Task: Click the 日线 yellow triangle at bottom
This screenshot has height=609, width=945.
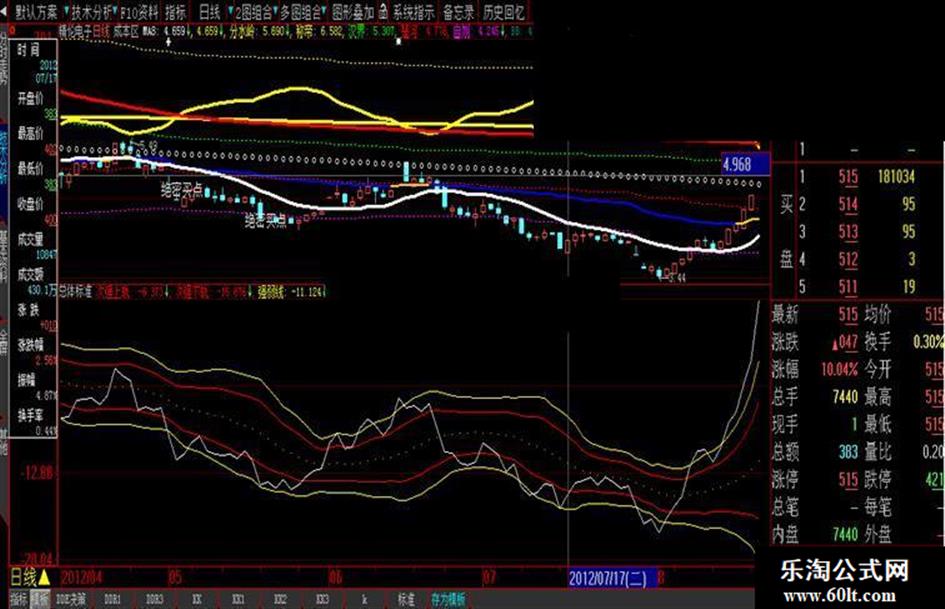Action: [45, 578]
